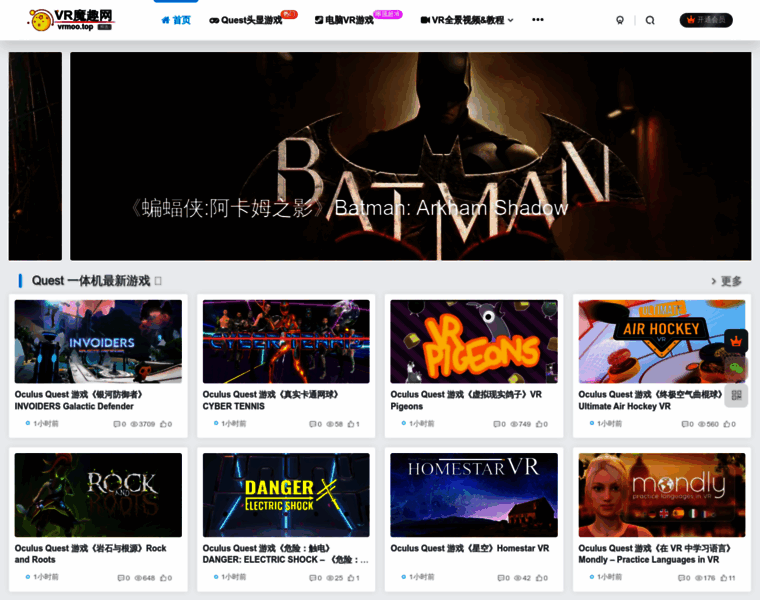Show the floating QR code icon

pyautogui.click(x=736, y=395)
